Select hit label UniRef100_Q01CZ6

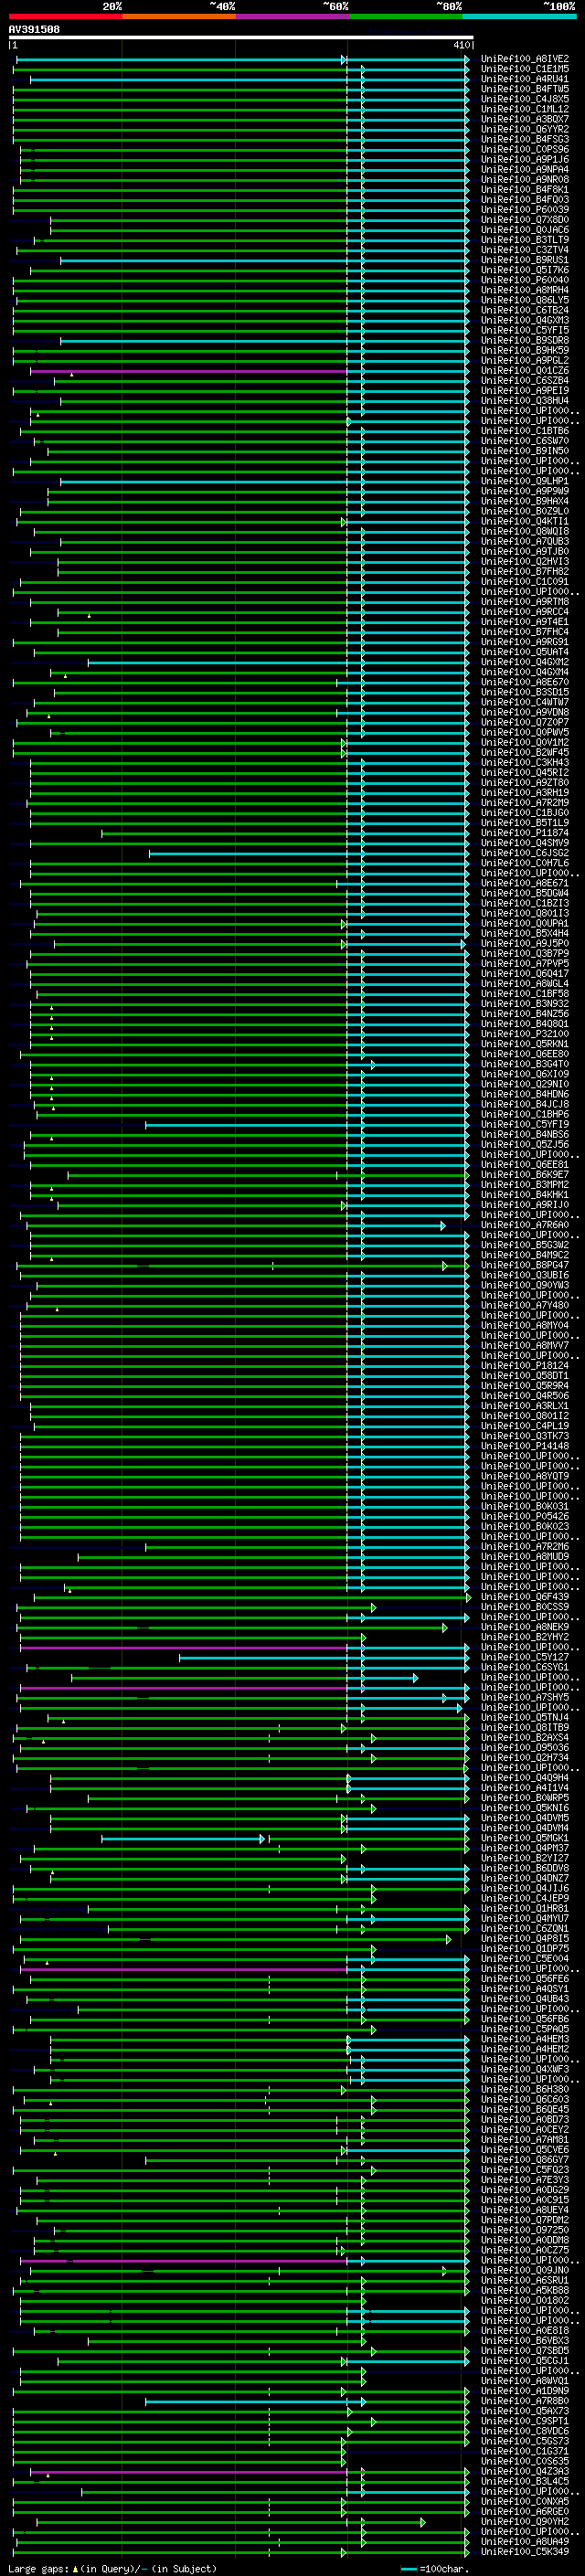click(524, 371)
